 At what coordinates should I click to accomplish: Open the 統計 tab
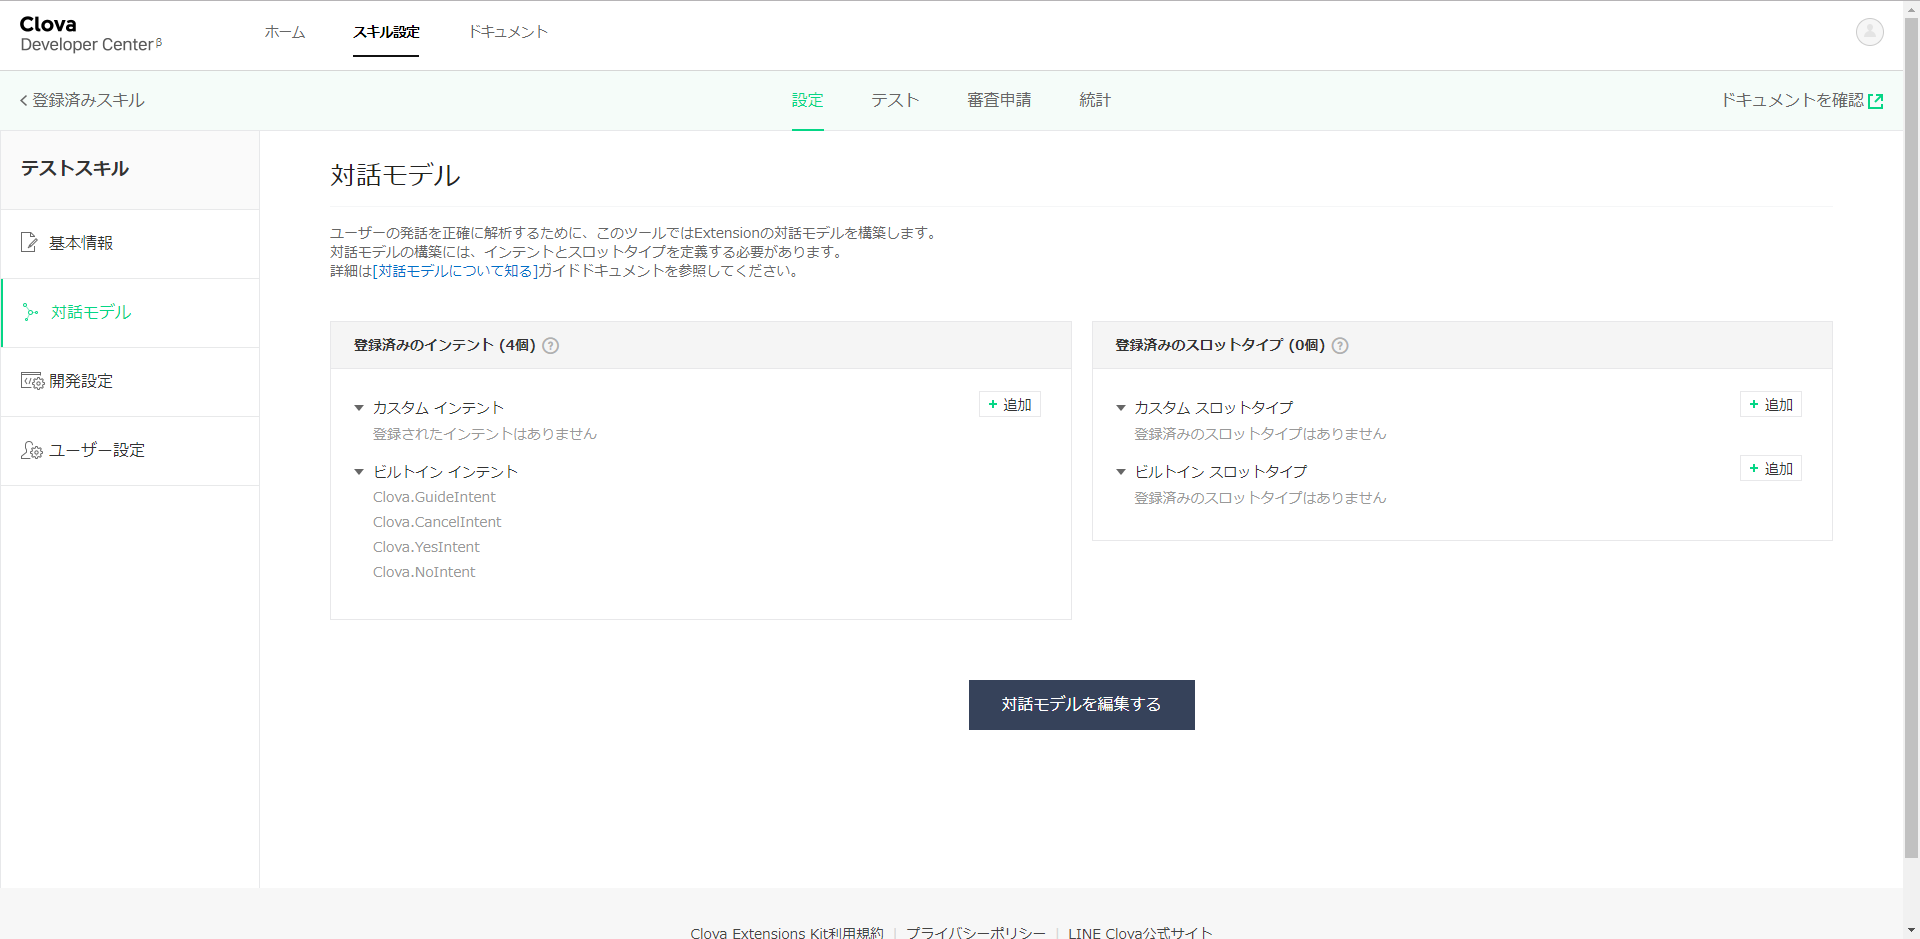[x=1094, y=100]
